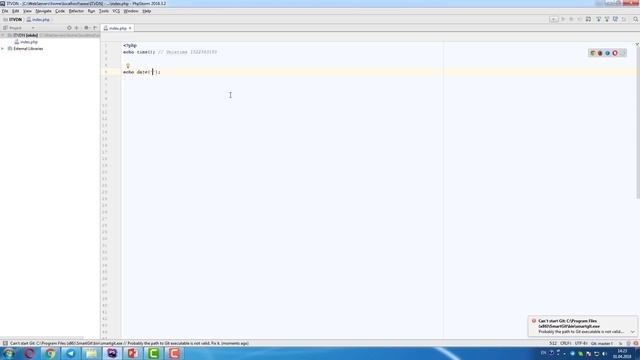Change UTF-8 file encoding in status bar

point(581,343)
